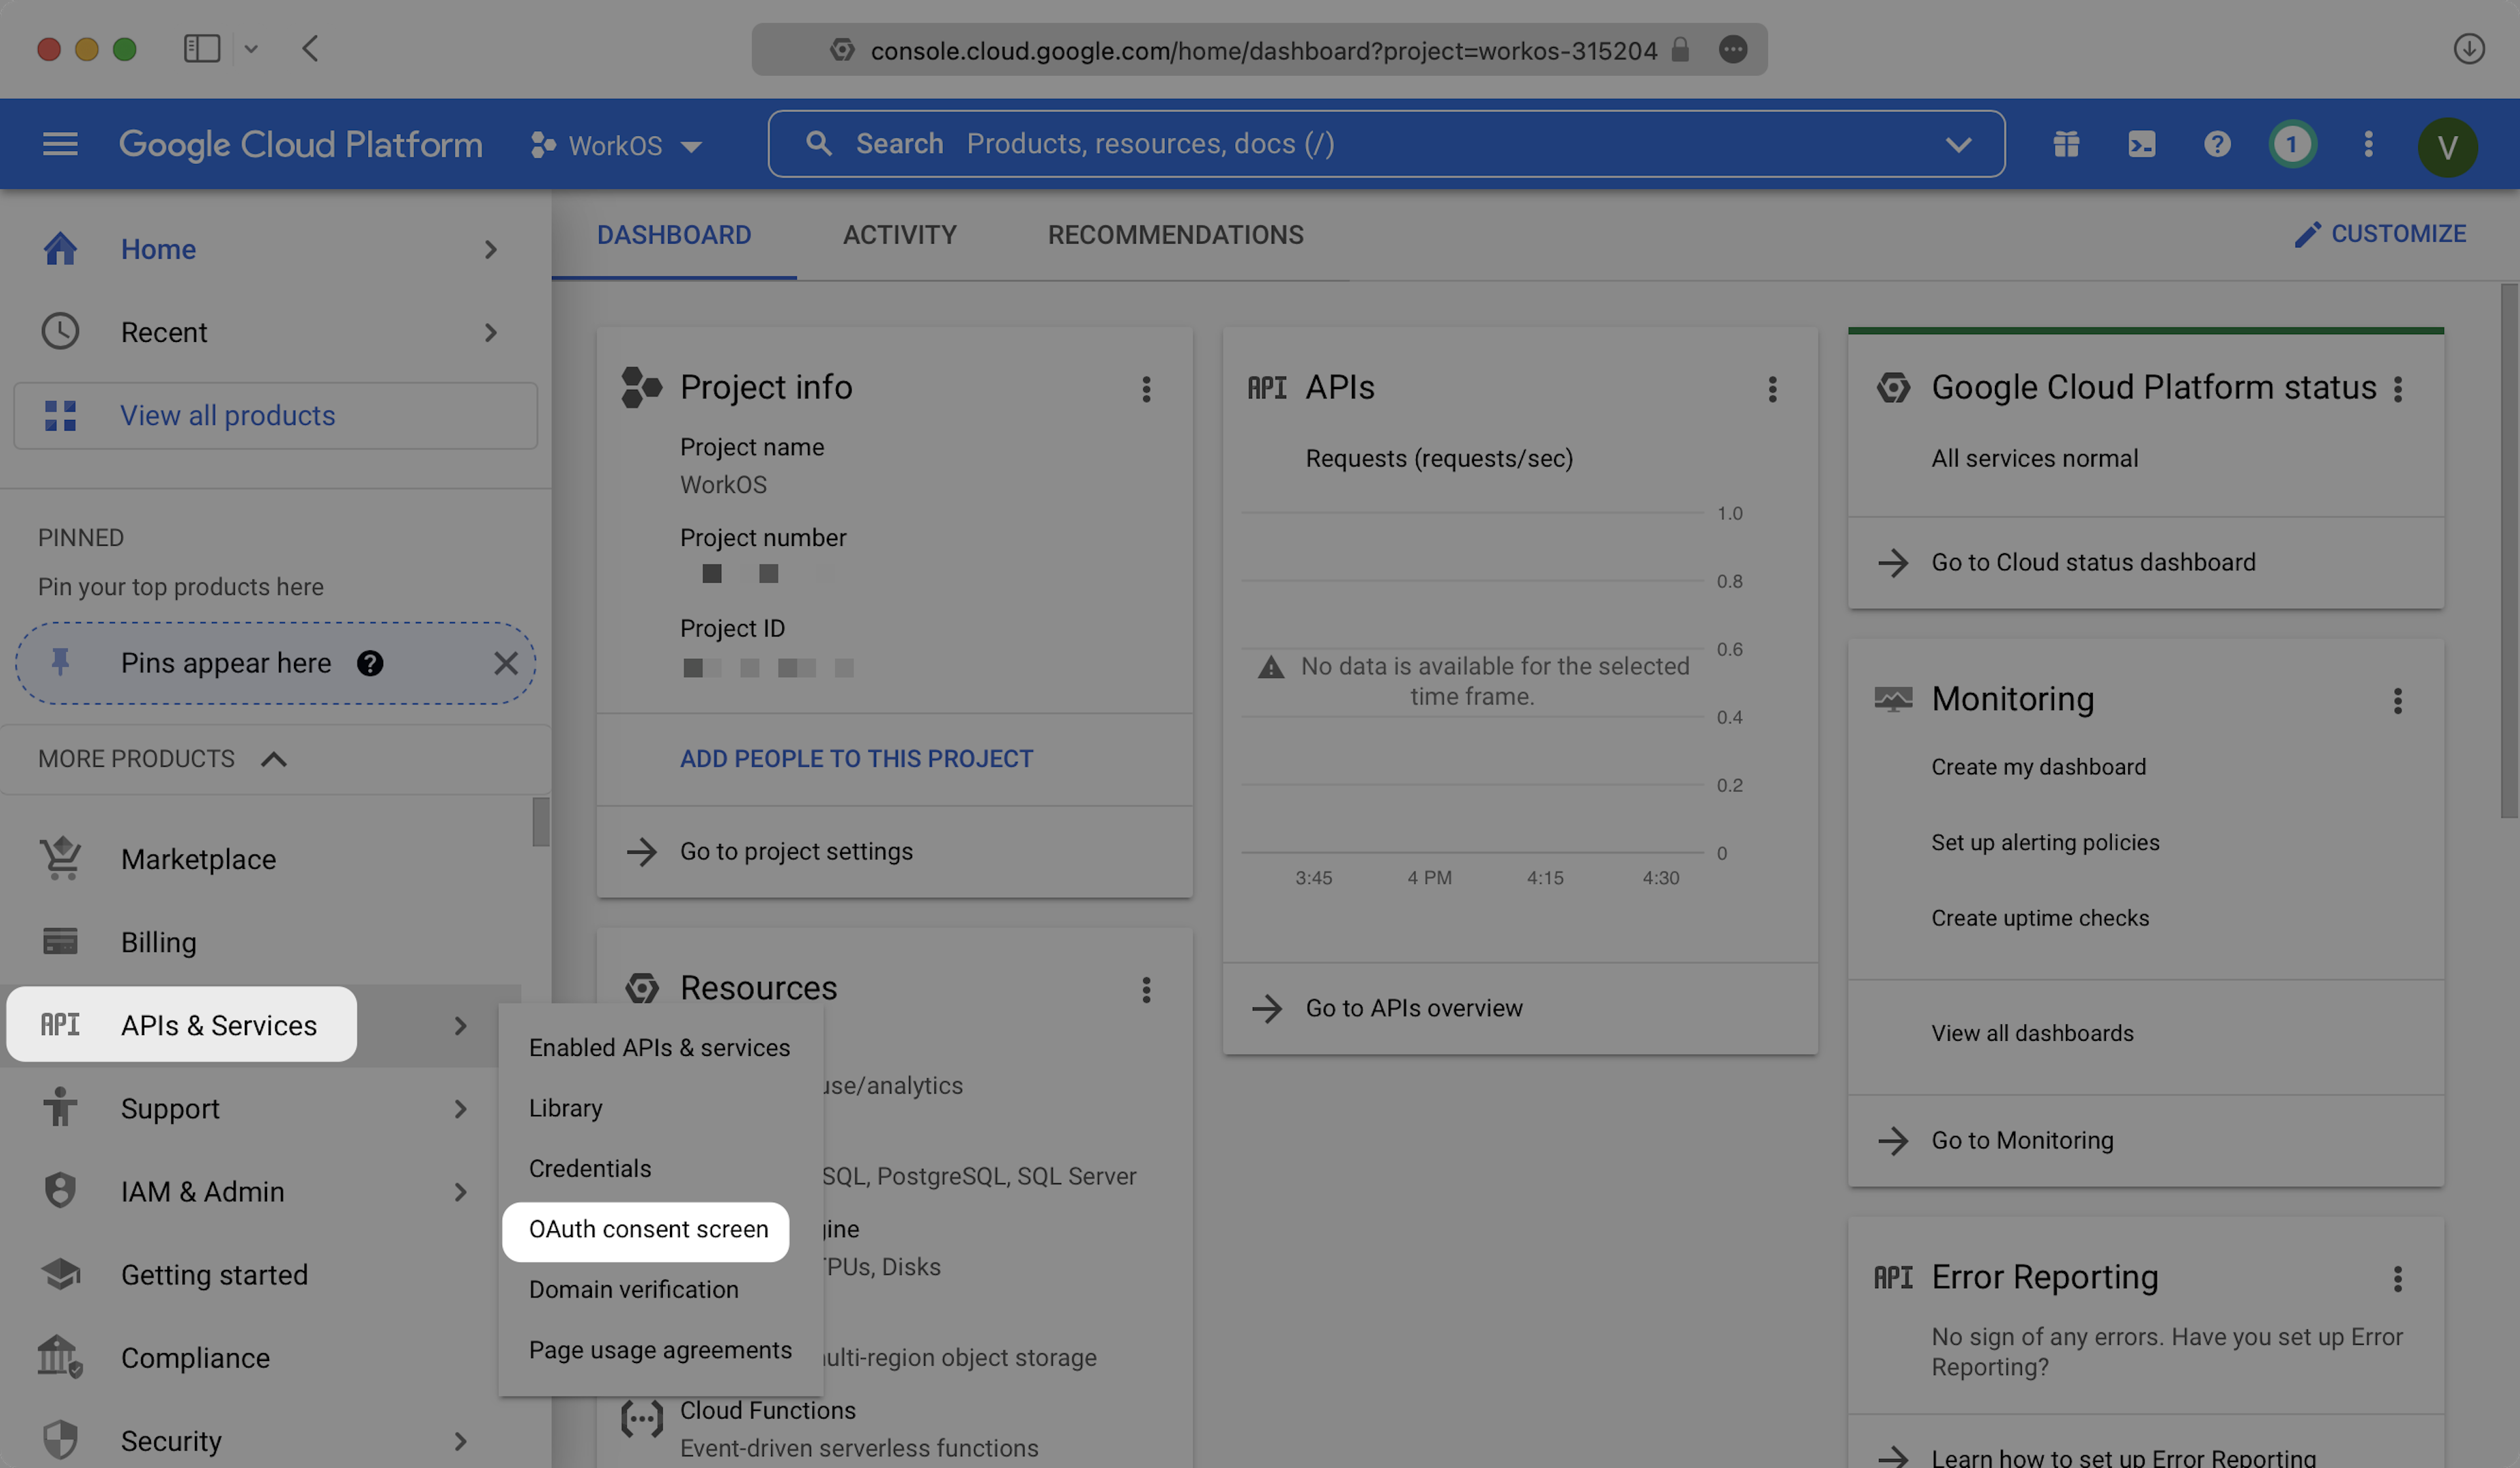Open the help question mark icon
Viewport: 2520px width, 1468px height.
(x=2217, y=144)
